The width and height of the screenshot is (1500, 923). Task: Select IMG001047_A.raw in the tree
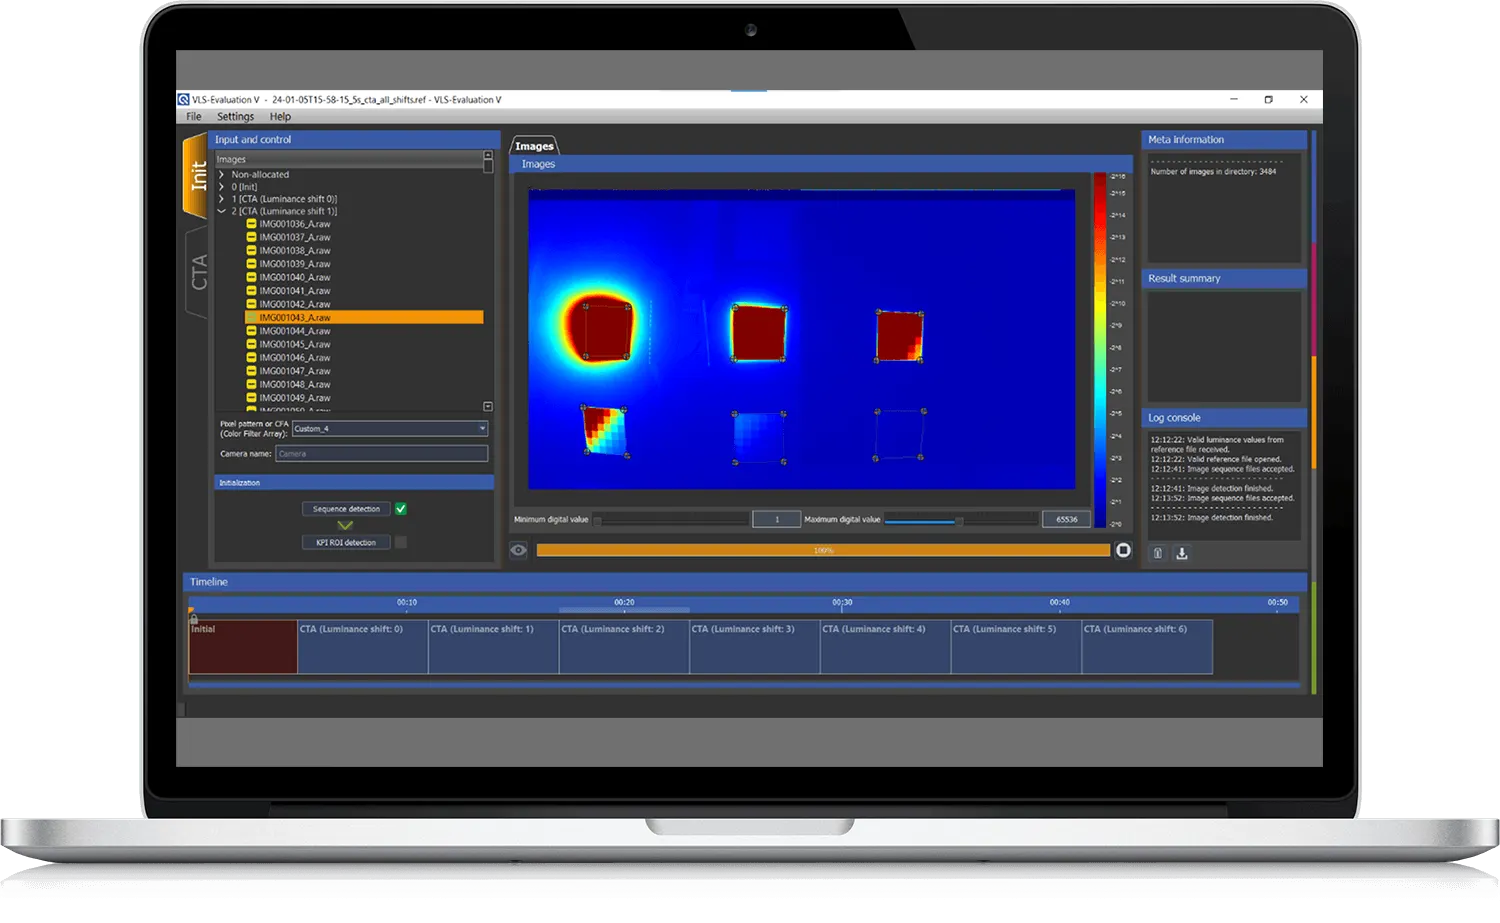click(294, 371)
